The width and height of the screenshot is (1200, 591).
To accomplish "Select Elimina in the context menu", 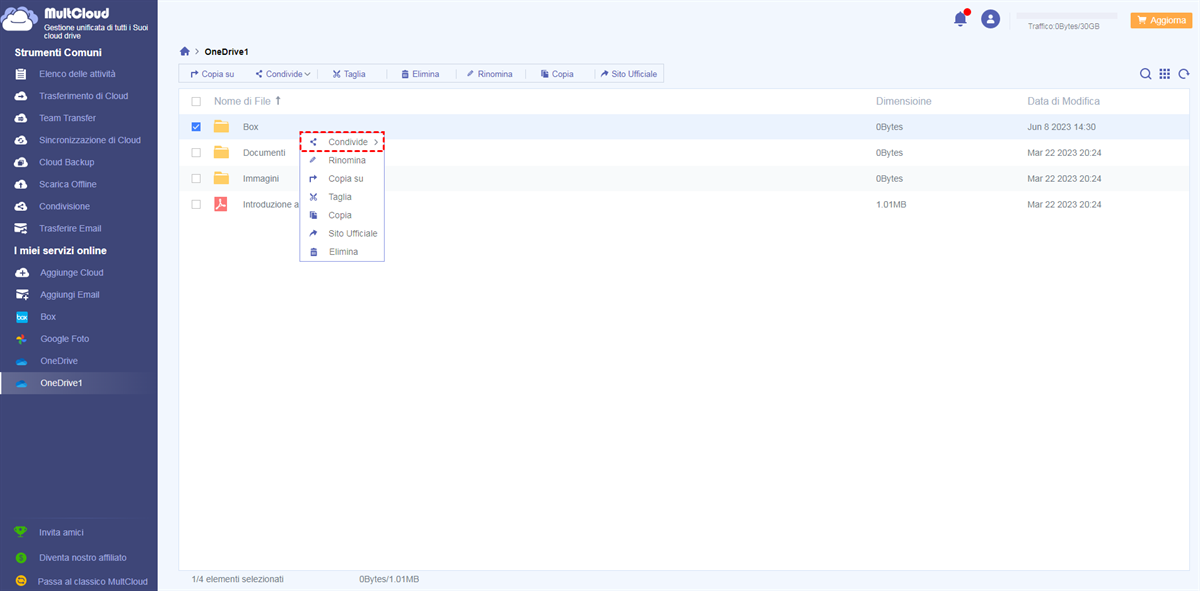I will [x=343, y=252].
